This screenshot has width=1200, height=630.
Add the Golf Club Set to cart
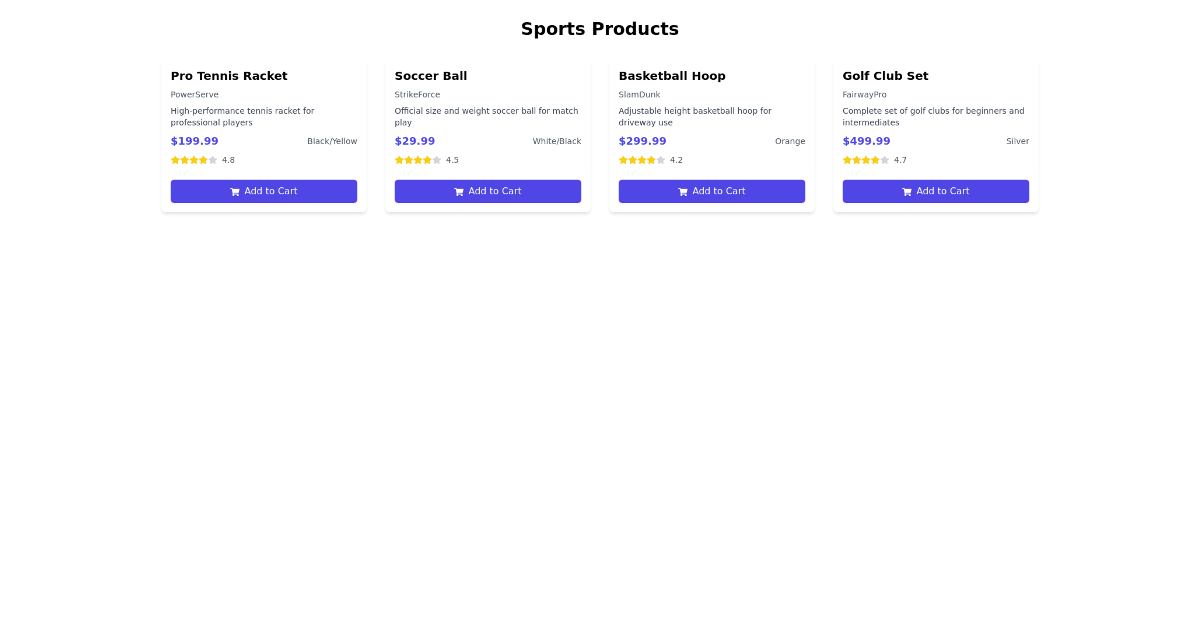point(936,191)
